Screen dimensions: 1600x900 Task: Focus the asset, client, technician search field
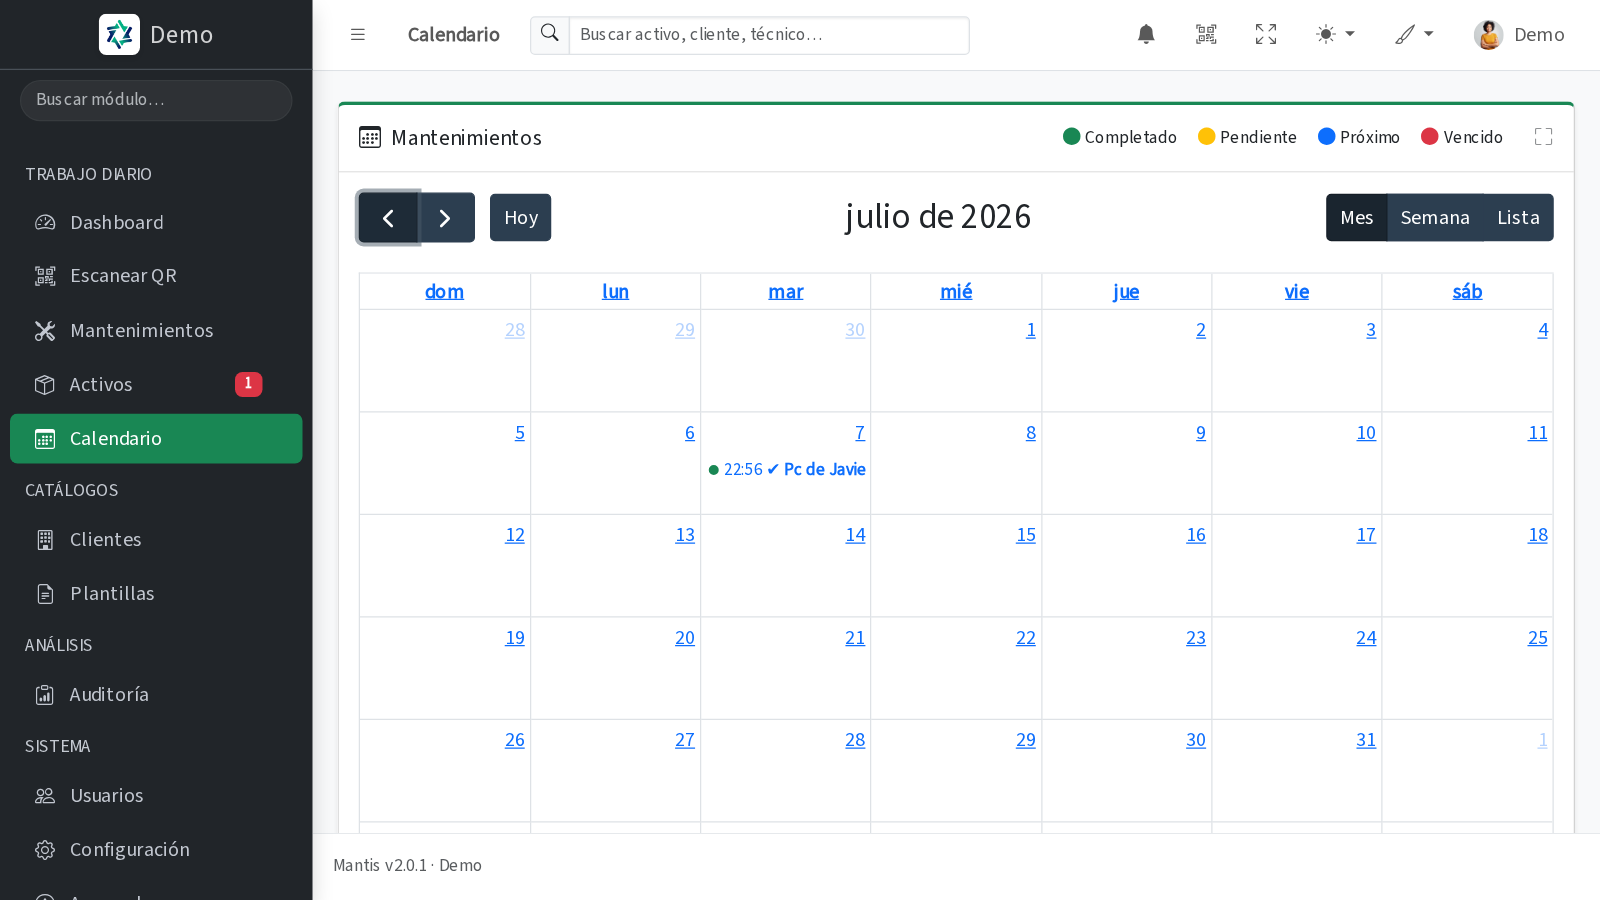point(769,35)
